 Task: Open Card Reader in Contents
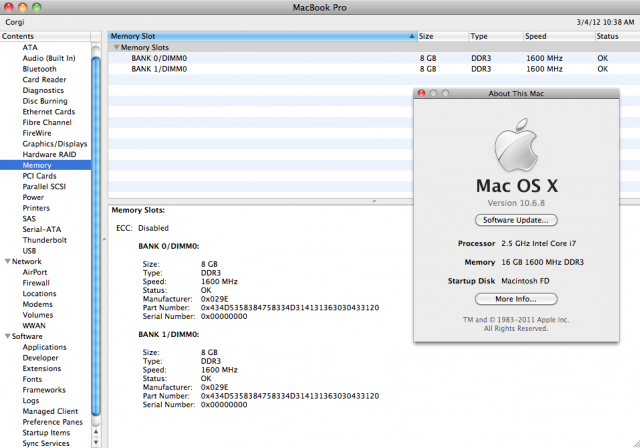point(44,80)
